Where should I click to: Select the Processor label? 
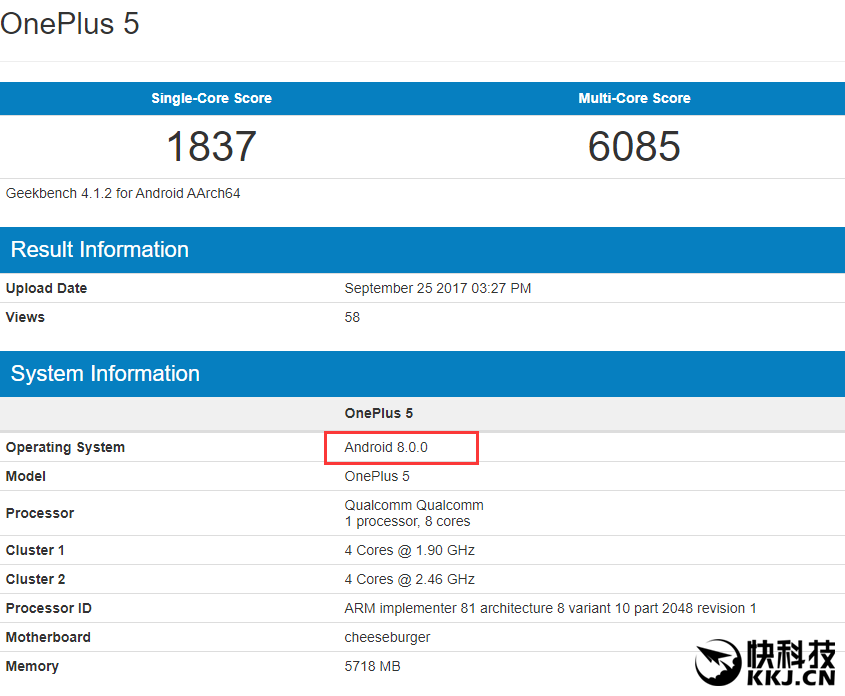pyautogui.click(x=40, y=513)
